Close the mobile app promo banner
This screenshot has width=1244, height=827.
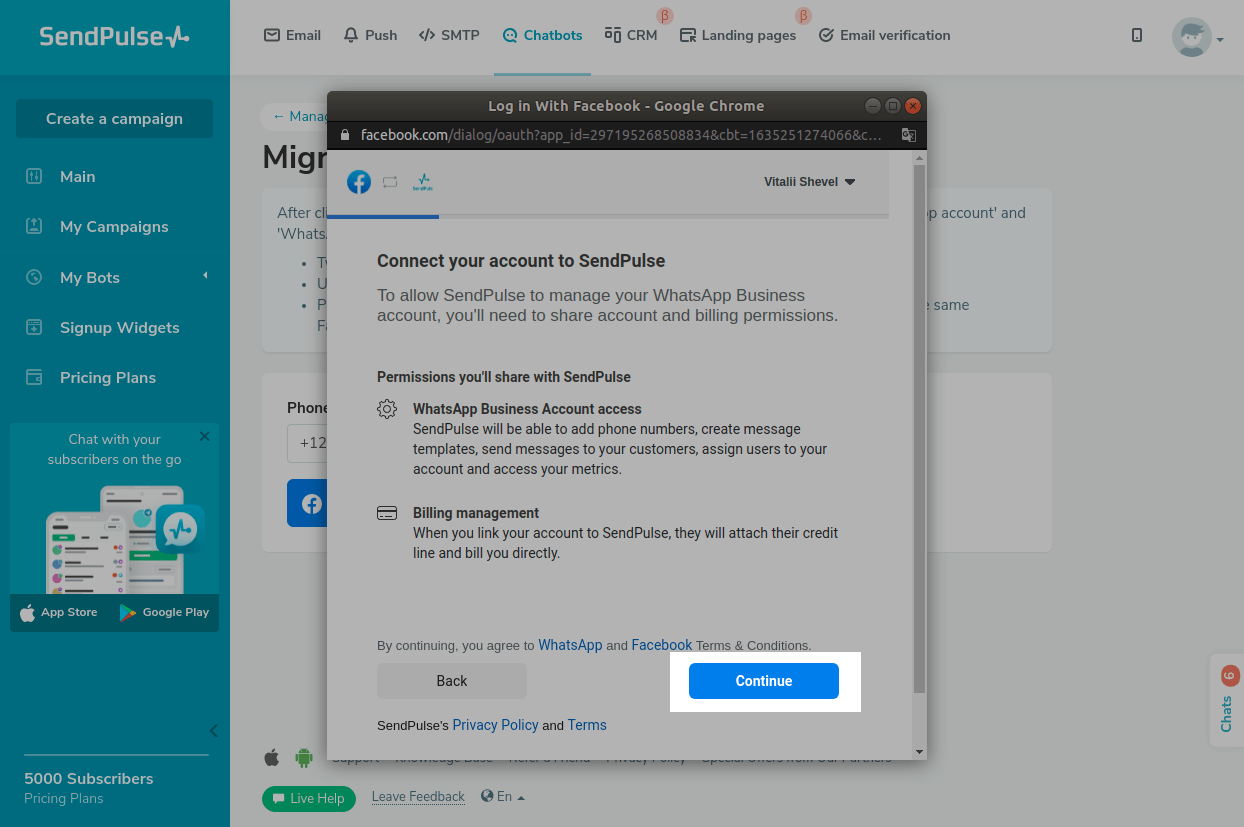click(205, 436)
